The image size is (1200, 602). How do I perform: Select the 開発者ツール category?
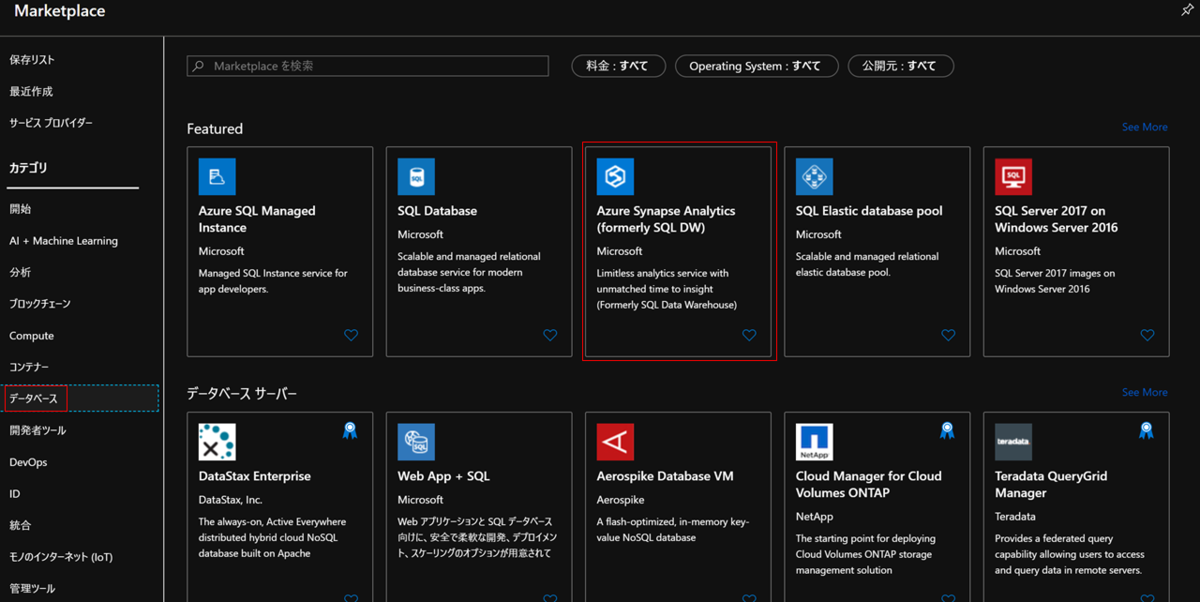click(x=38, y=430)
